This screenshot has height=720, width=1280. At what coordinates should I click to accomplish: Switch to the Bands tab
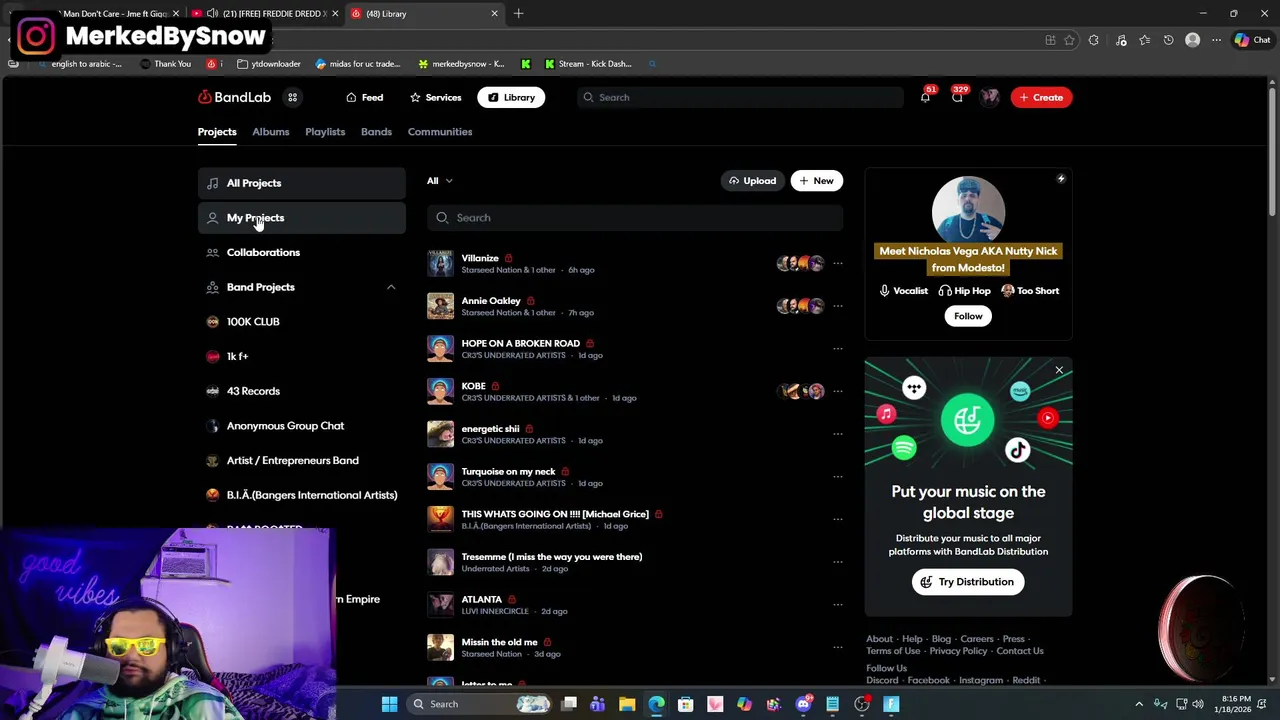click(376, 132)
